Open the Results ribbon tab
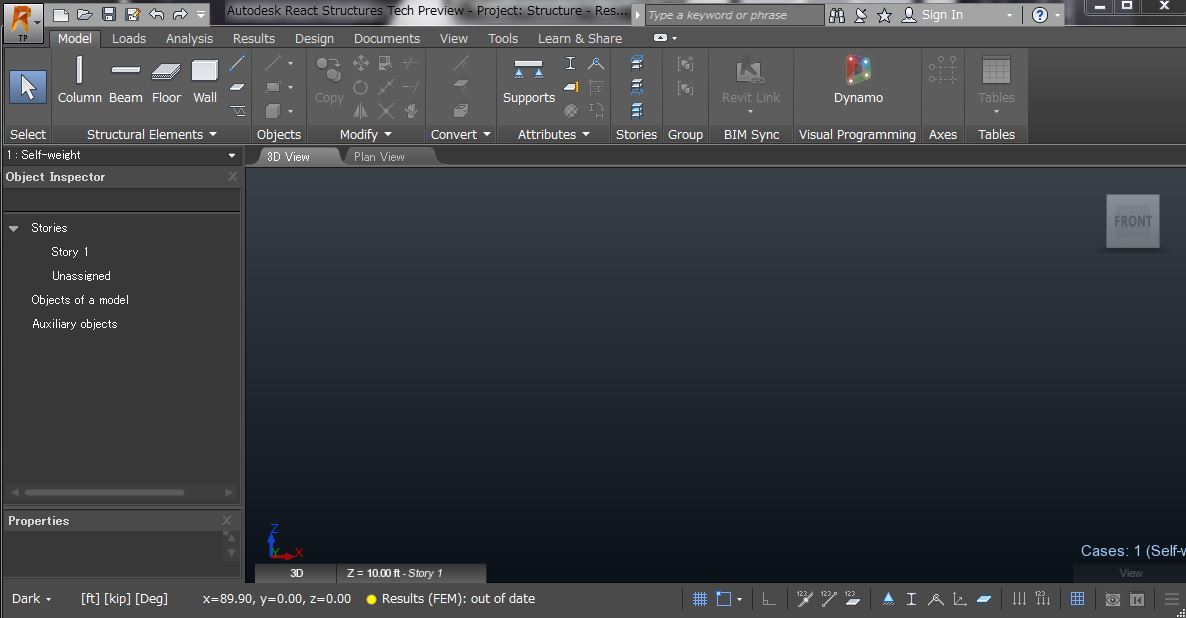The height and width of the screenshot is (618, 1186). [253, 39]
